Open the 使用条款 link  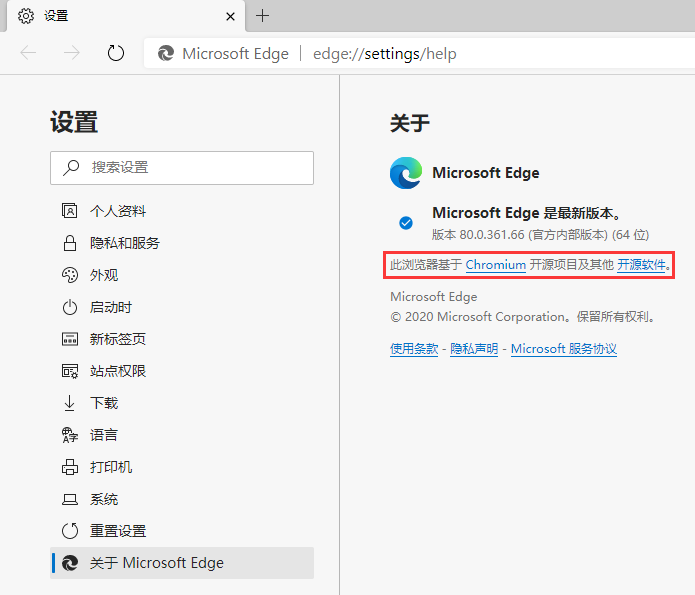(x=414, y=349)
